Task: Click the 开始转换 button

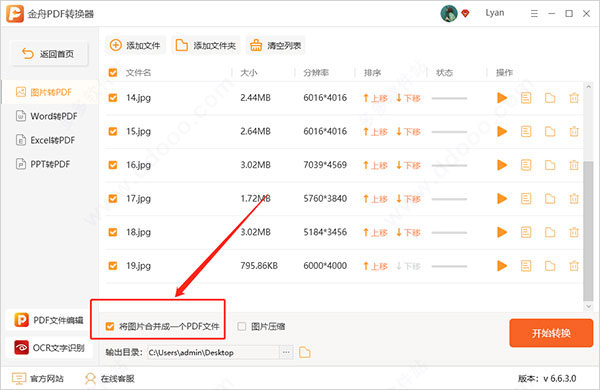Action: point(551,333)
